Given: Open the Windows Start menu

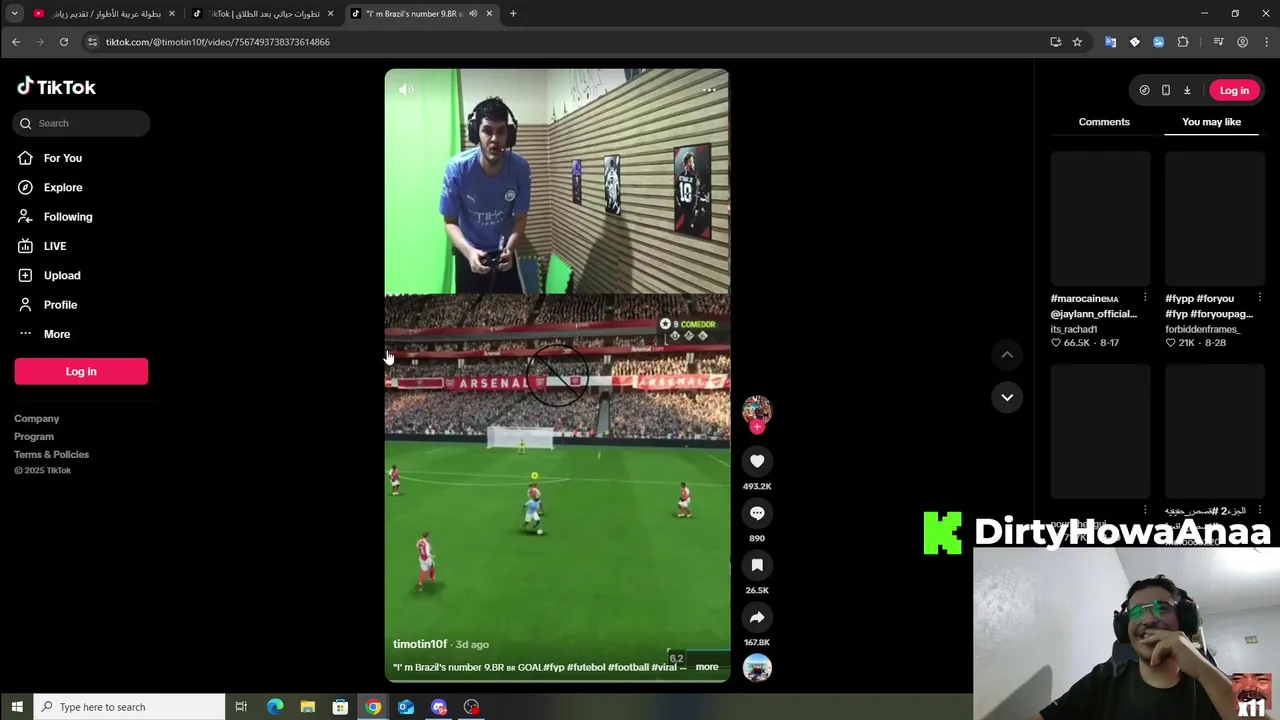Looking at the screenshot, I should pos(17,707).
